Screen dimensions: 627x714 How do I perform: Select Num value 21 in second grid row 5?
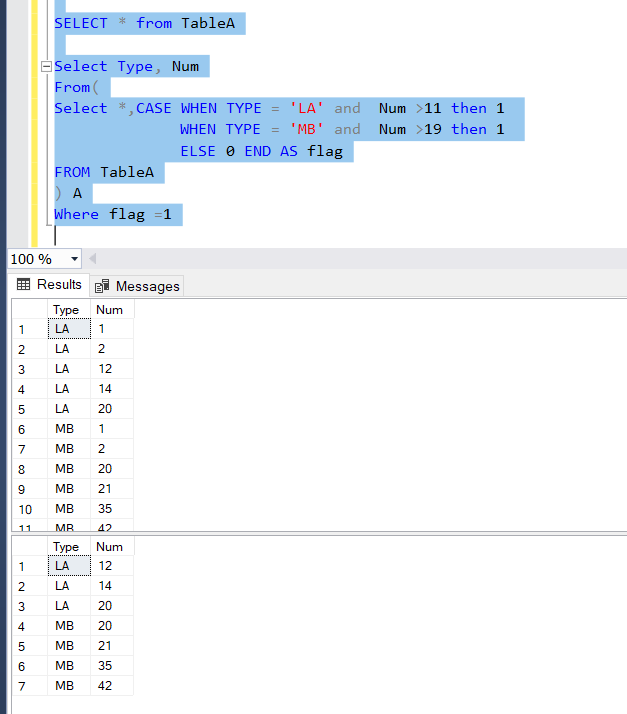click(112, 646)
